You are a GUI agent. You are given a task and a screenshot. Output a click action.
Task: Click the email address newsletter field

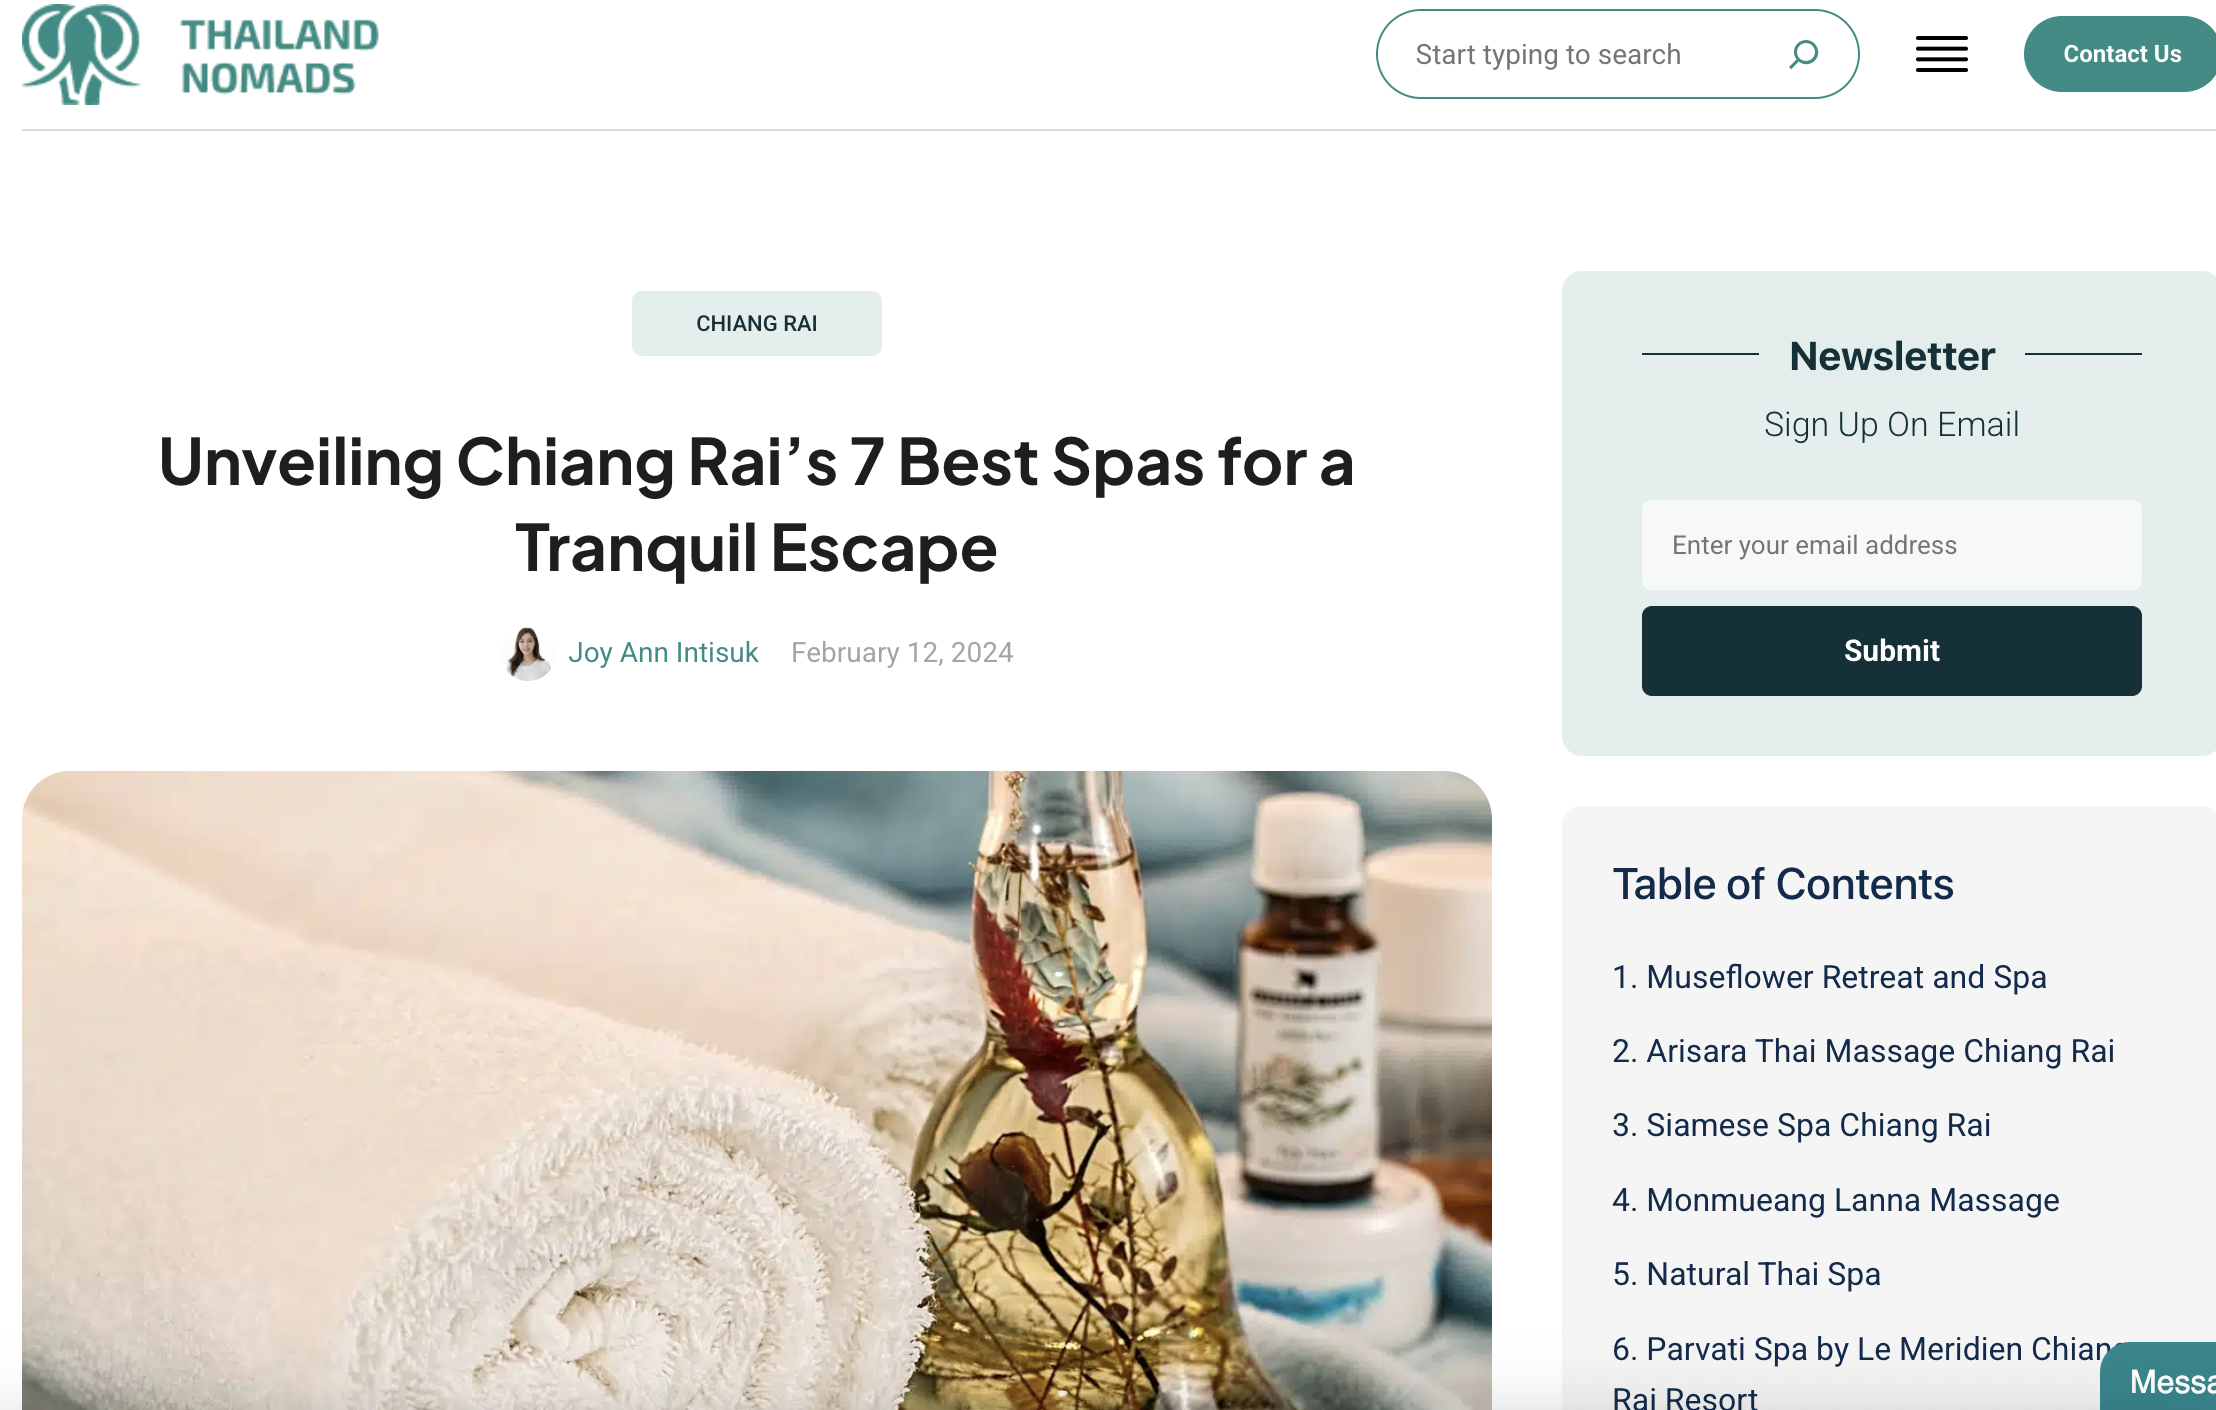(1891, 545)
